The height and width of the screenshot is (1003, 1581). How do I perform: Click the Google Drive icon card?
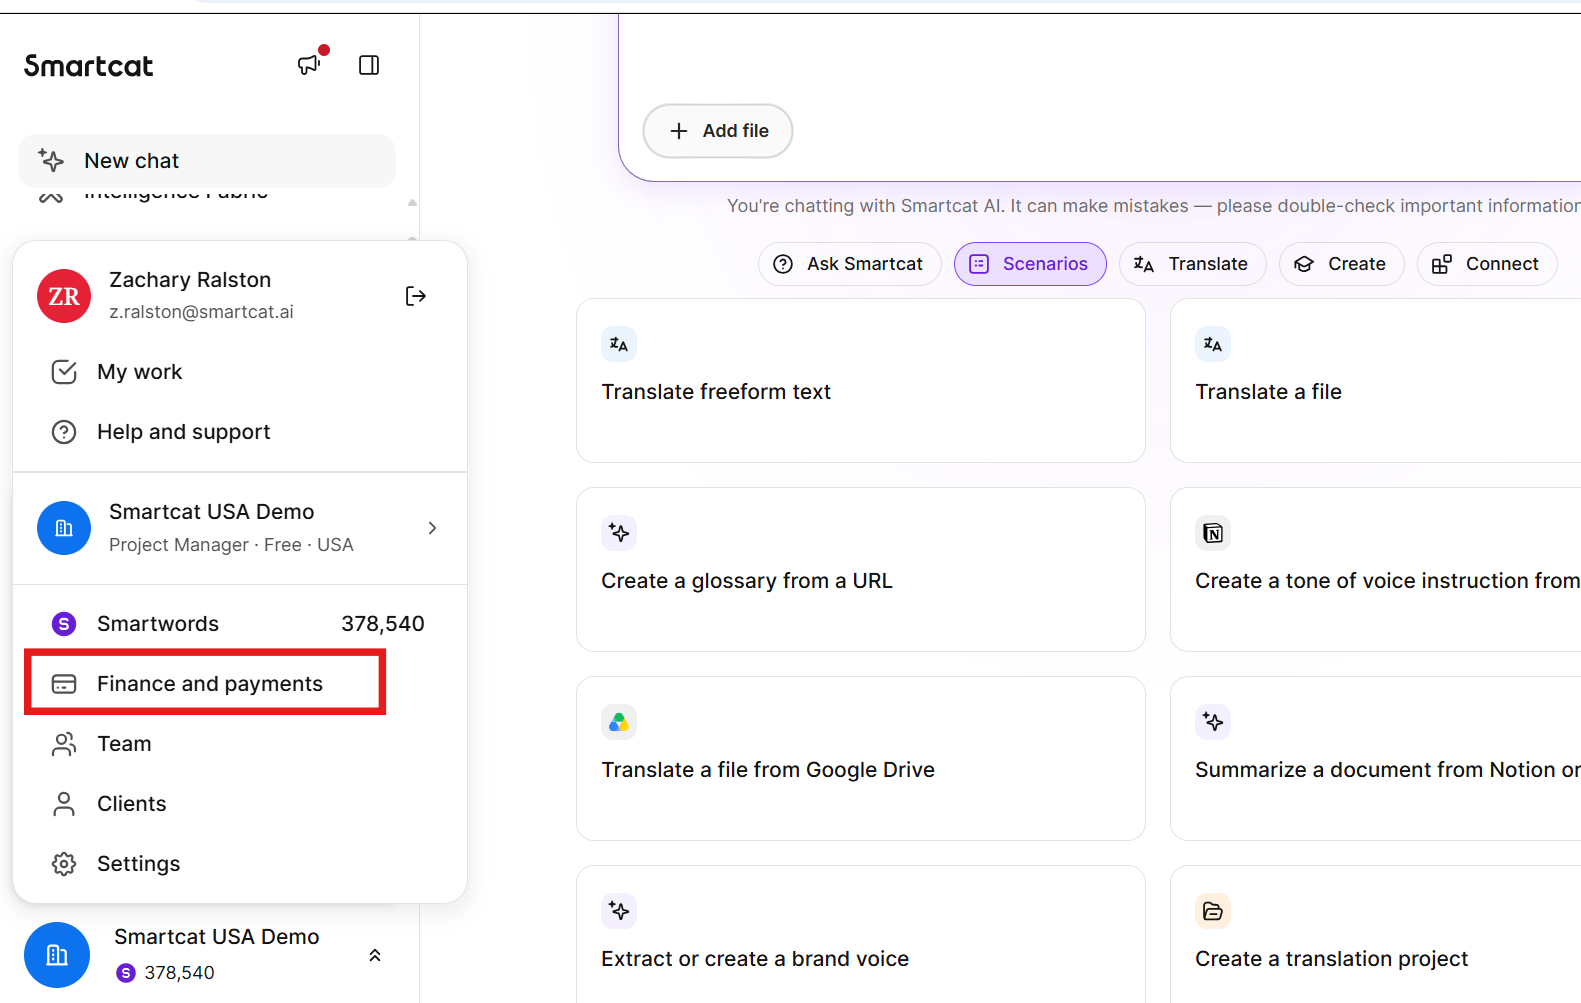click(x=619, y=722)
